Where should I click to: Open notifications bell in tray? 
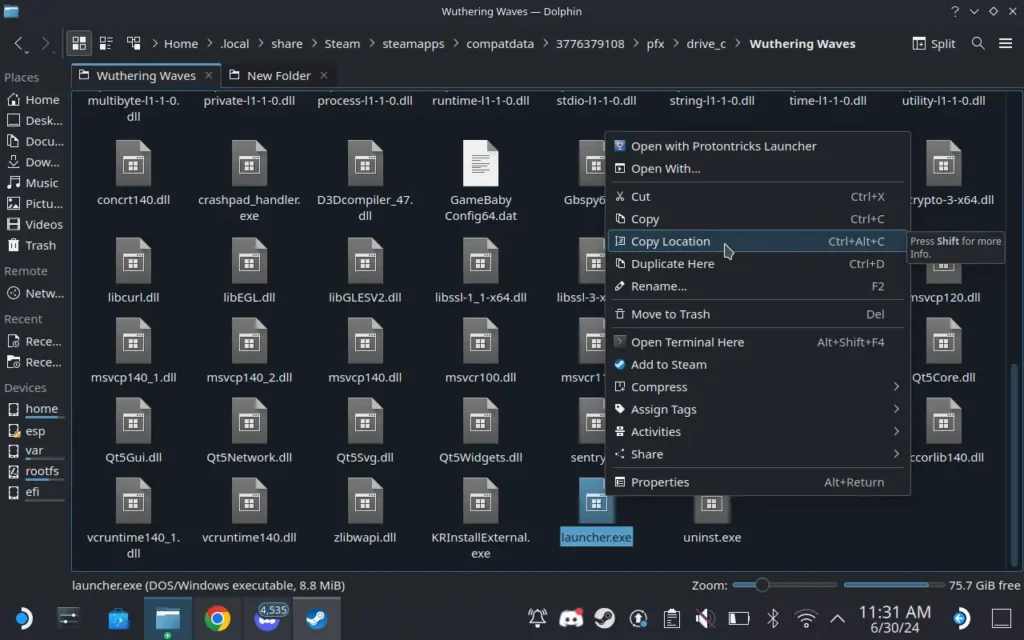[x=537, y=618]
